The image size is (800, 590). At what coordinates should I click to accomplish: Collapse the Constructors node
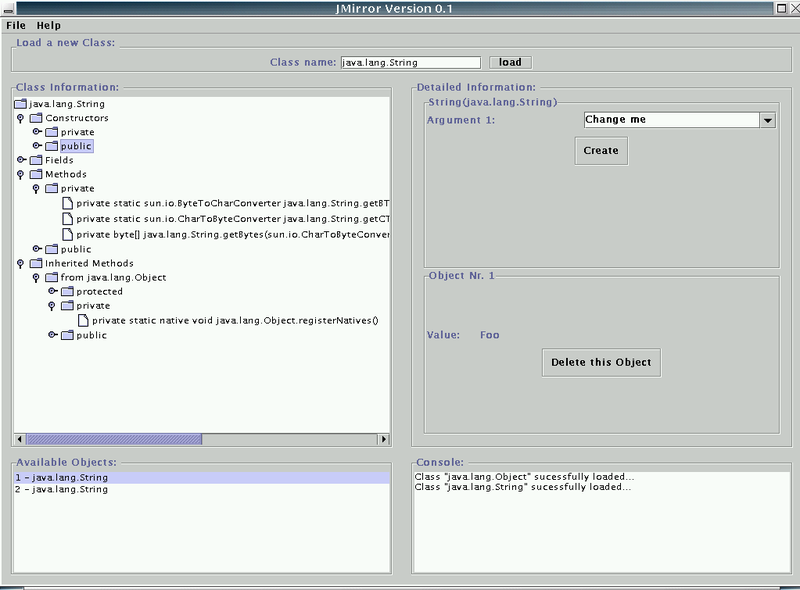coord(20,118)
